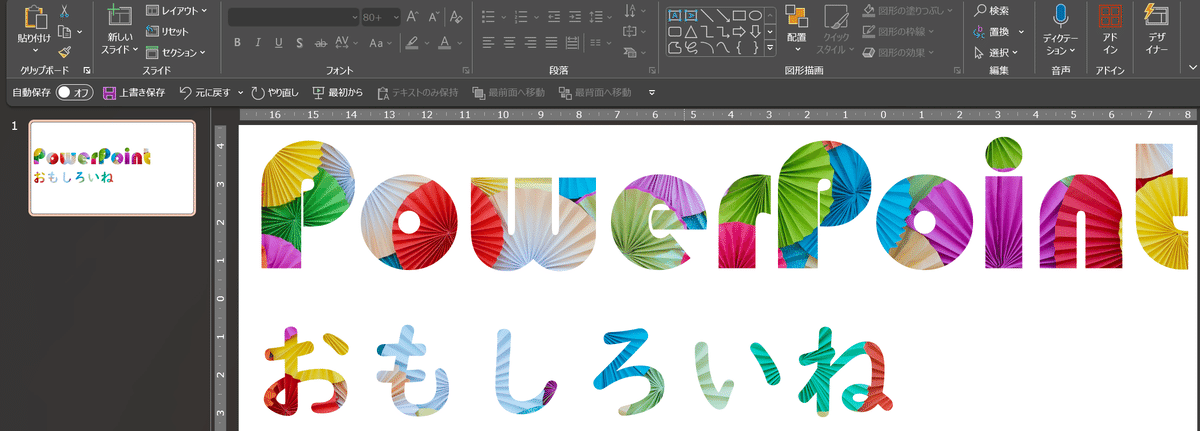
Task: Toggle italic formatting
Action: pyautogui.click(x=258, y=42)
